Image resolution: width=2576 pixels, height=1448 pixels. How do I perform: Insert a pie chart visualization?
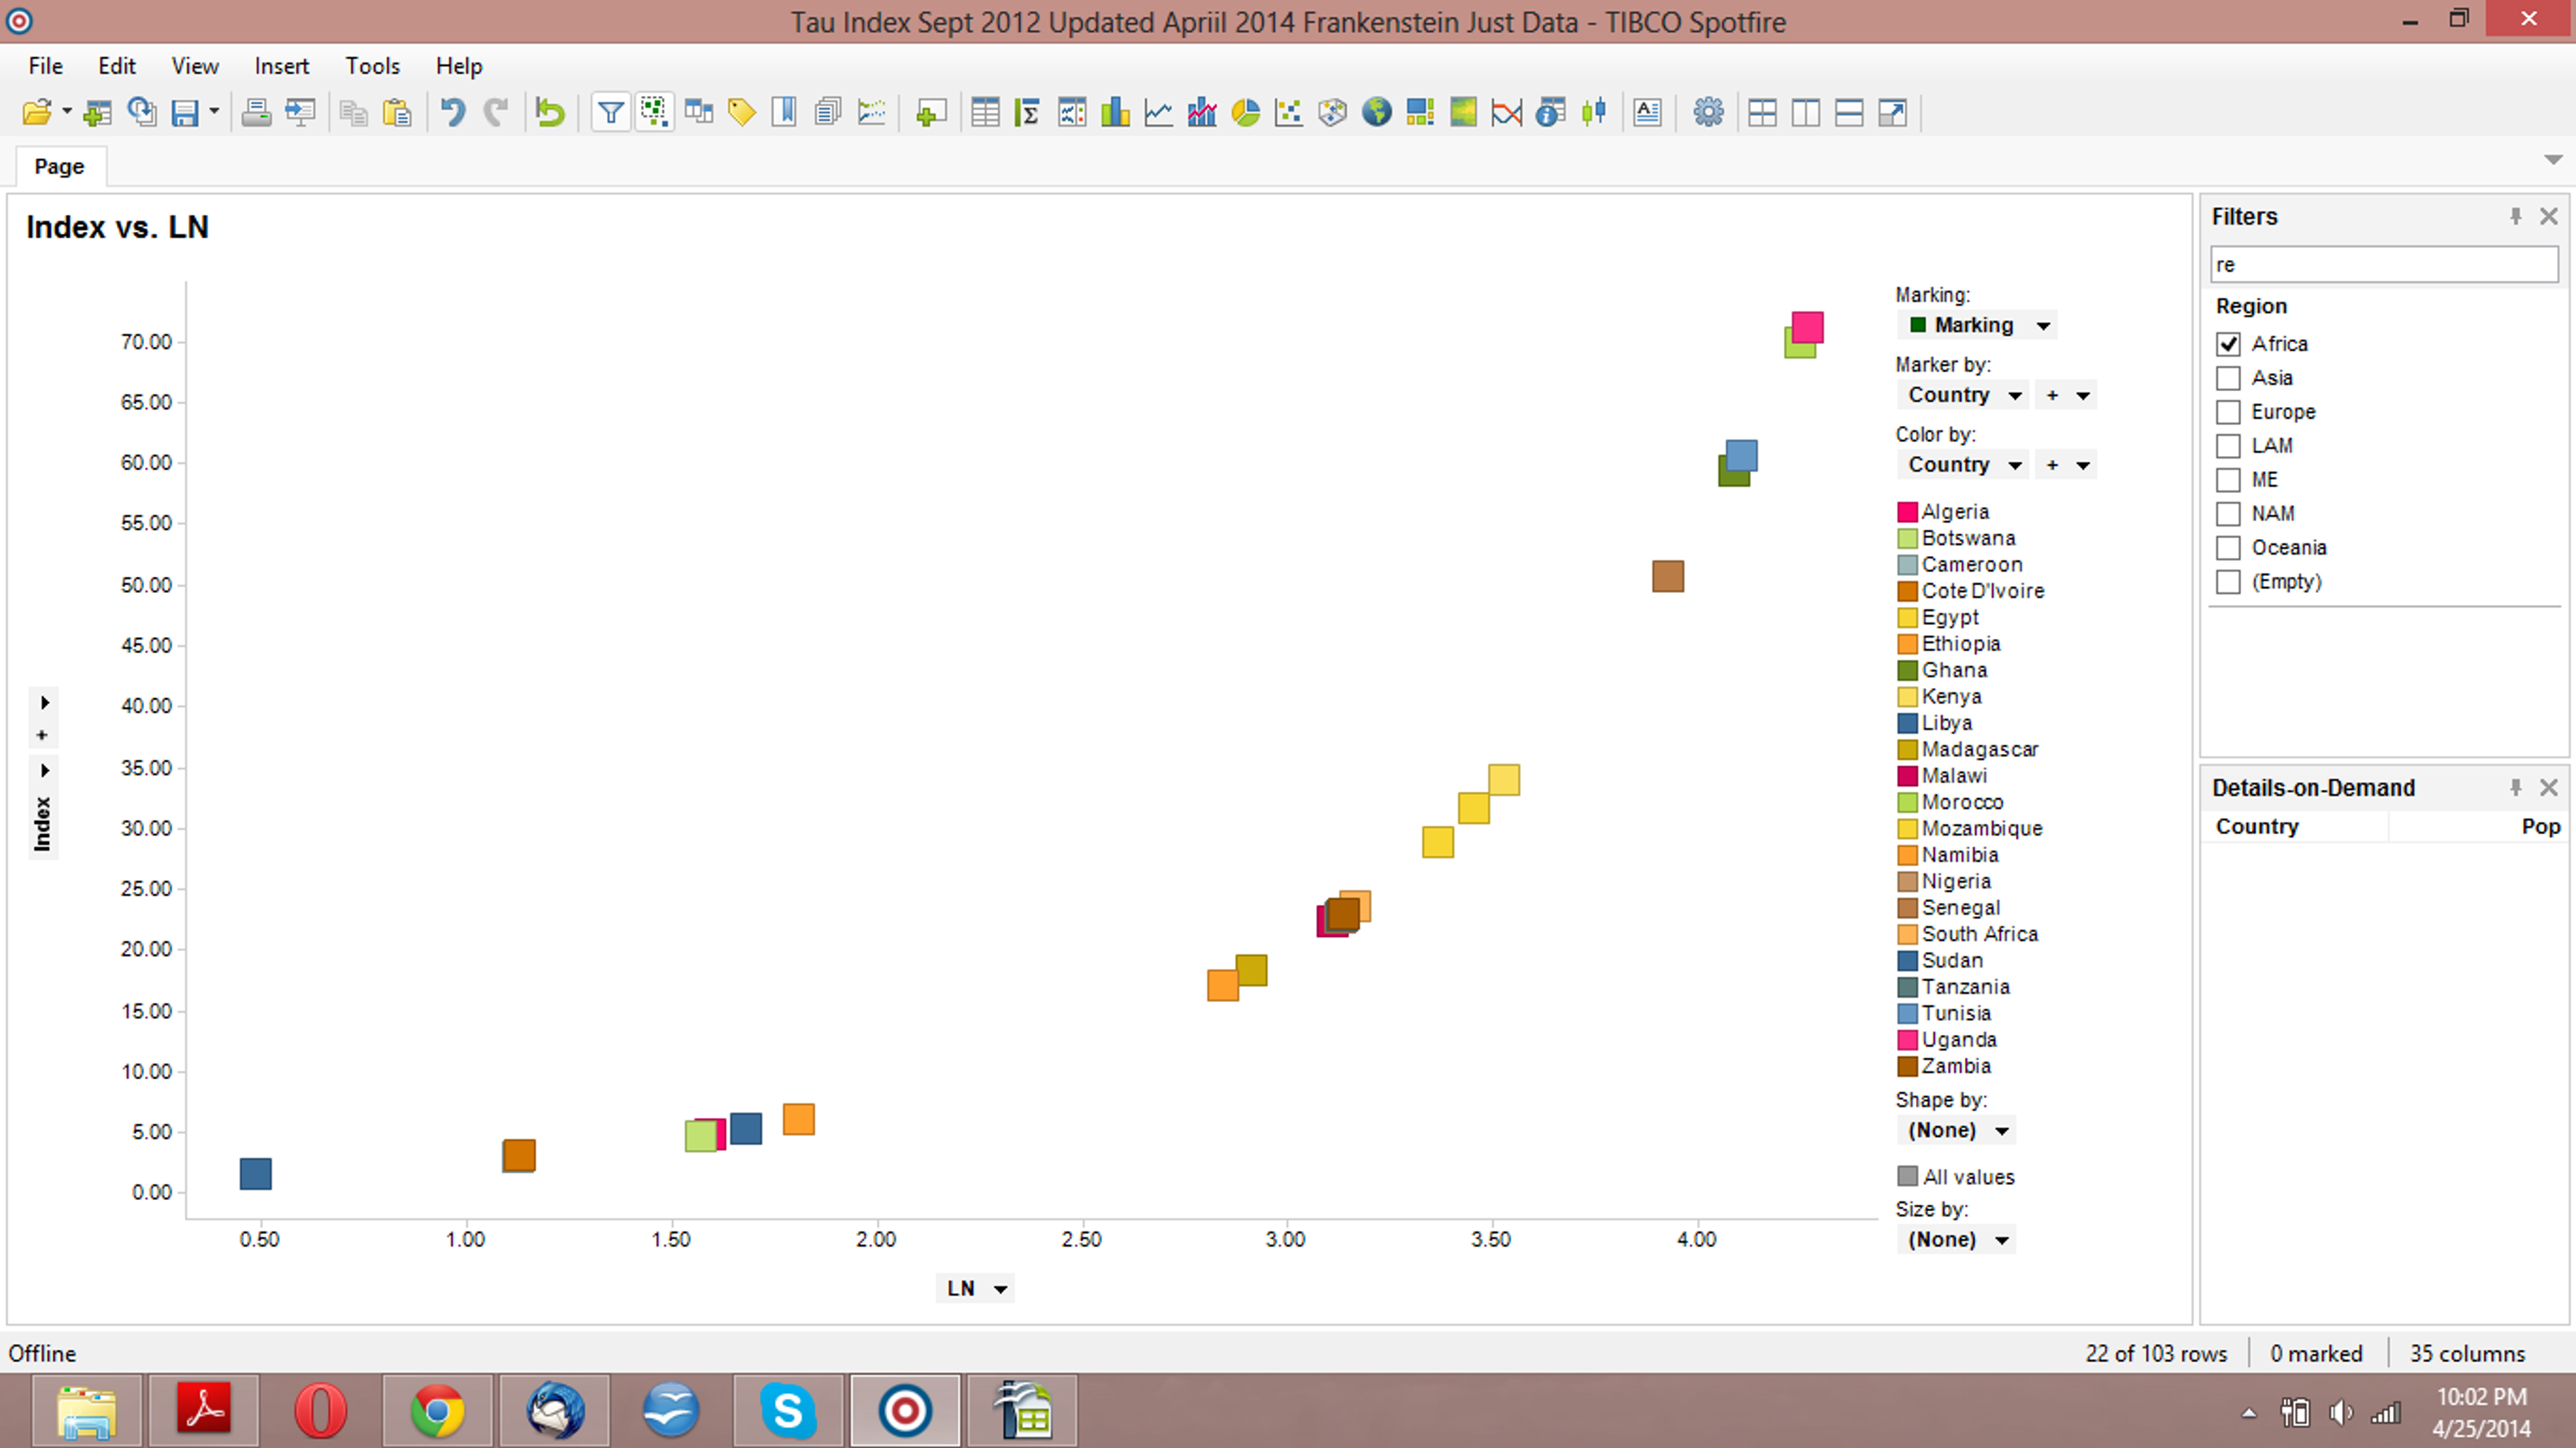[x=1245, y=113]
